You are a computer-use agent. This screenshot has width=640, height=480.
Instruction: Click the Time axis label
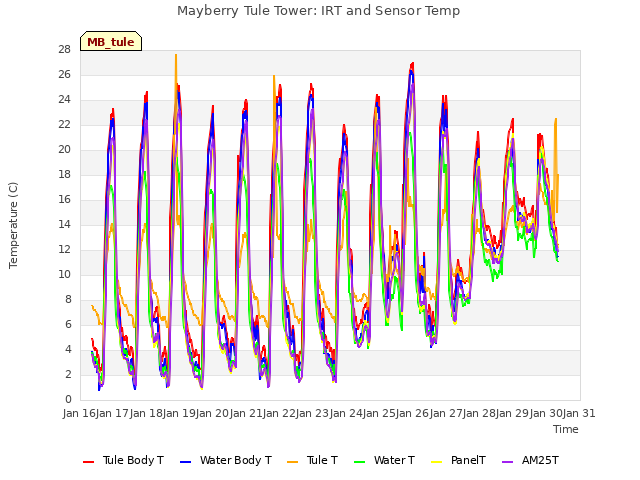tap(566, 429)
